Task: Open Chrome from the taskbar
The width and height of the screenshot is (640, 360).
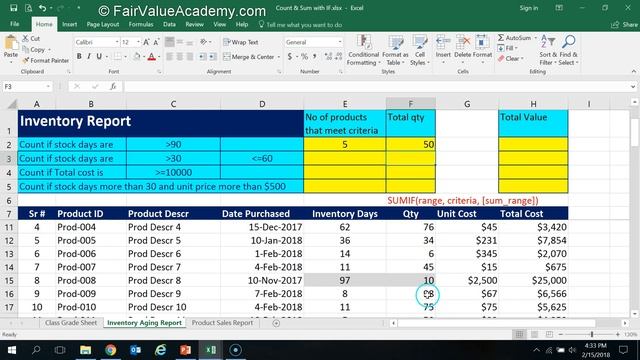Action: (110, 350)
